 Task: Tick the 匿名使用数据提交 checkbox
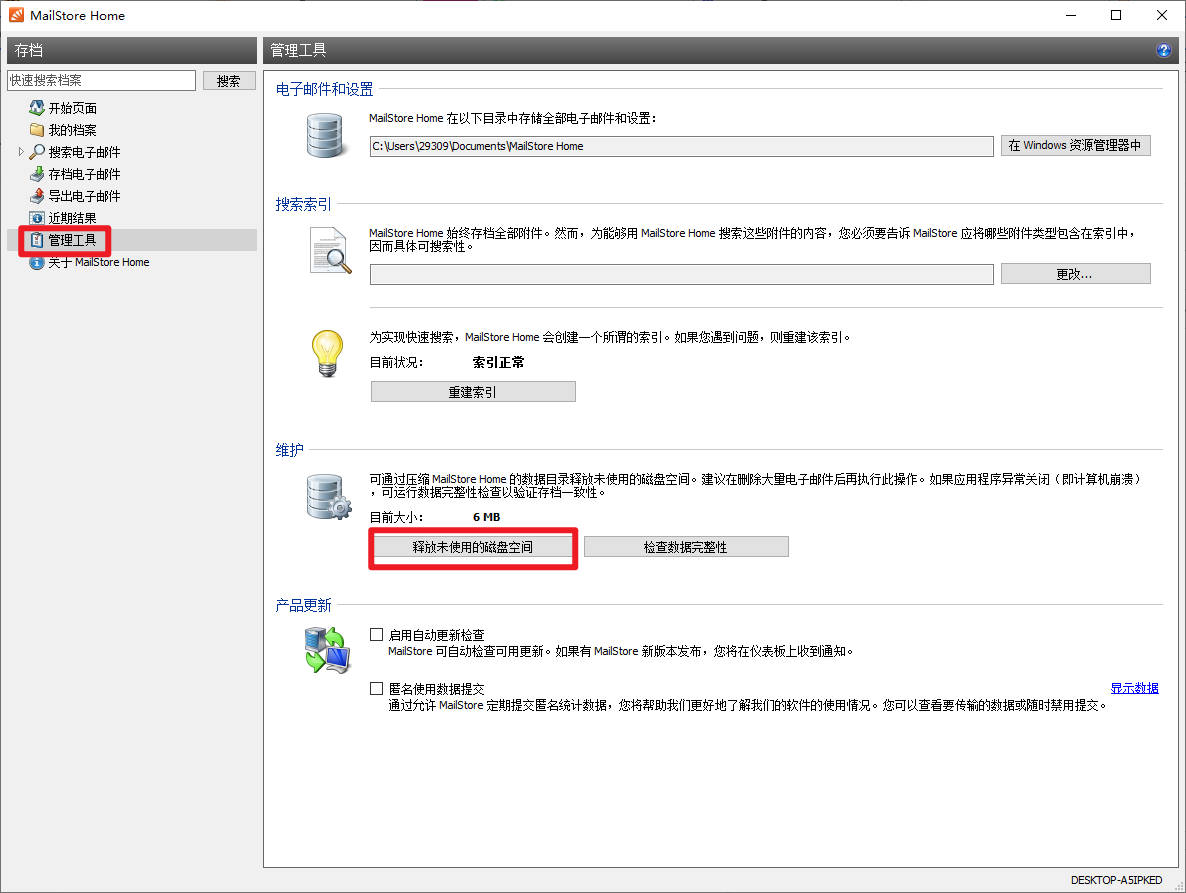tap(376, 688)
